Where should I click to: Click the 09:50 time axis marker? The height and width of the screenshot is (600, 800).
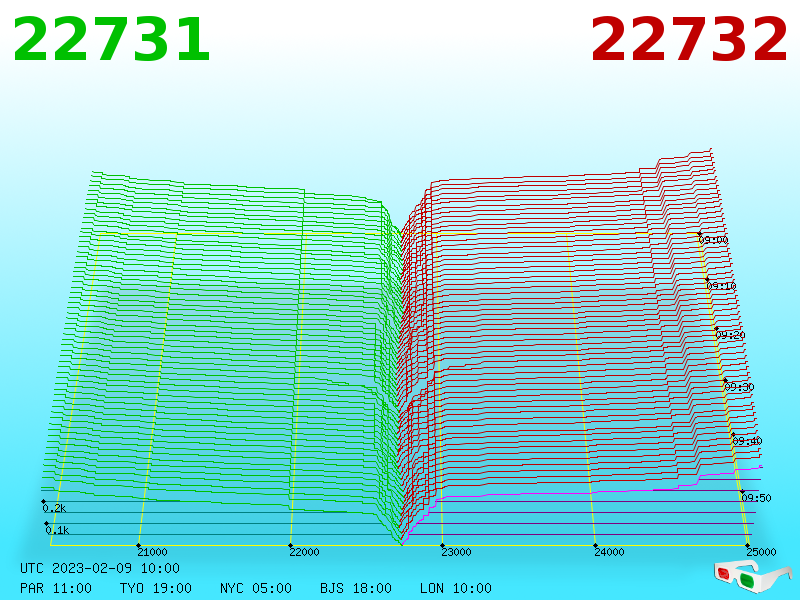click(x=757, y=498)
